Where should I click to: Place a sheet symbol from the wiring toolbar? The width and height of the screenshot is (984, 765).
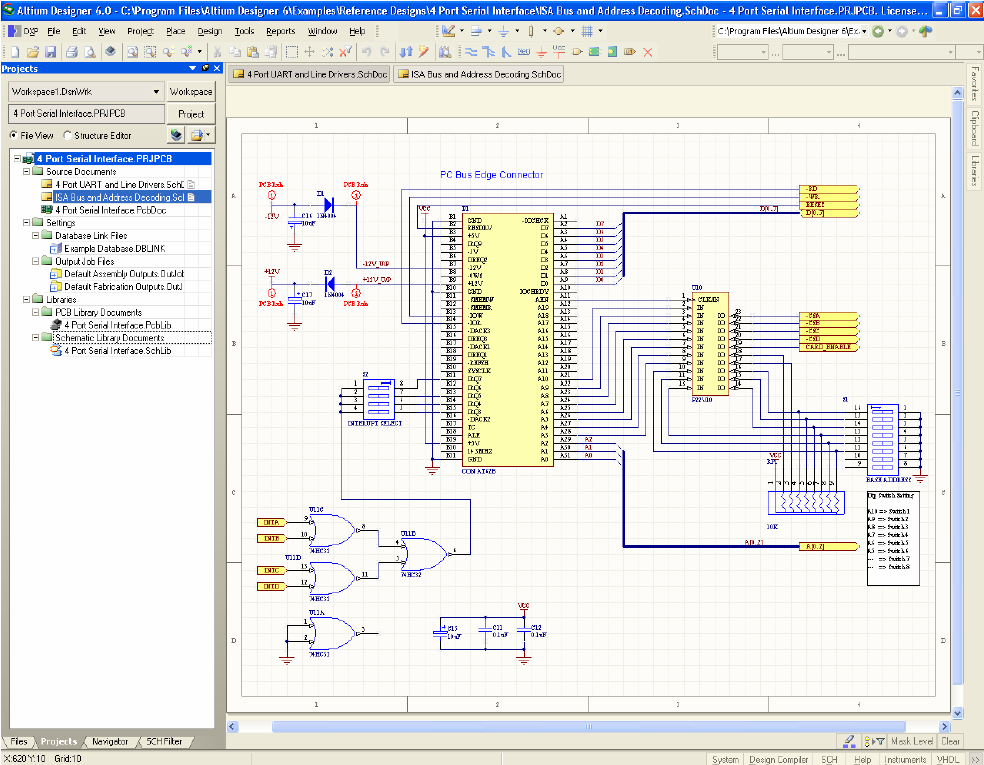coord(594,52)
